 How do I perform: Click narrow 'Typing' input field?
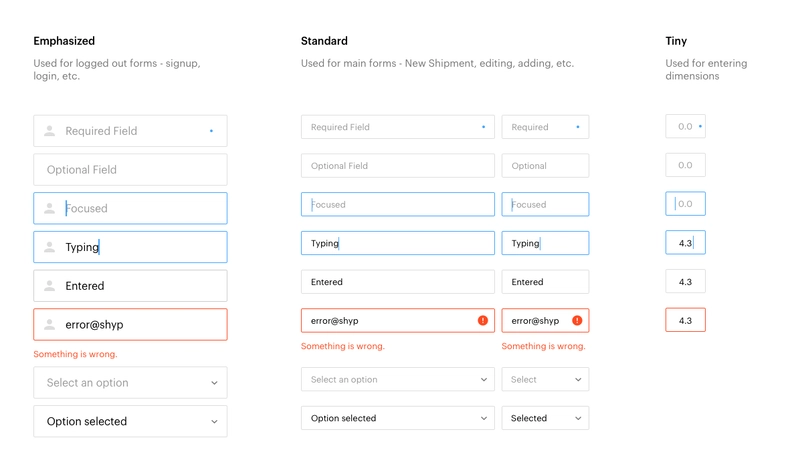(x=545, y=243)
